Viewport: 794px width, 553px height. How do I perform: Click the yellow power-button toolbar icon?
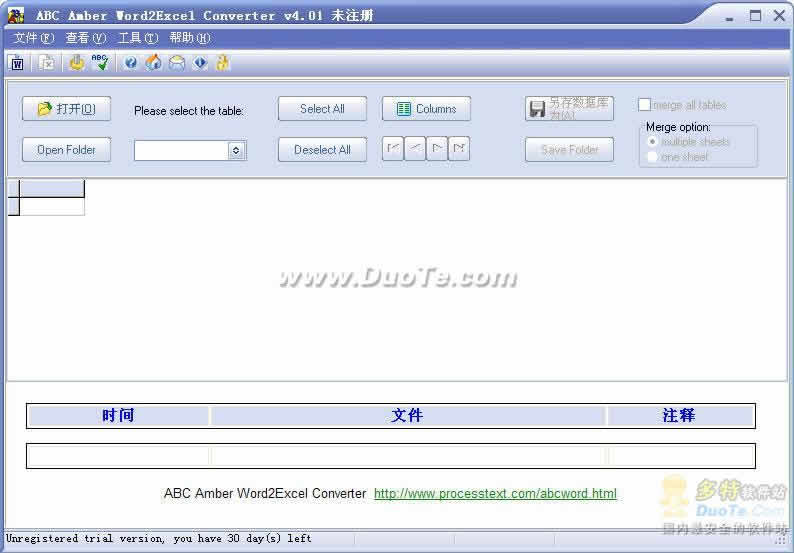click(x=76, y=63)
